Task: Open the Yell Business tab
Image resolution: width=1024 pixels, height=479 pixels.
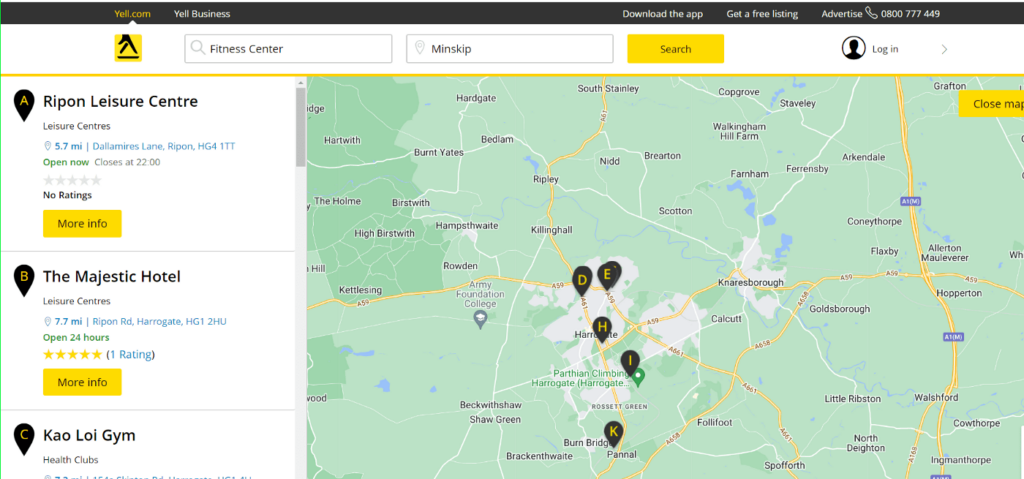Action: [x=202, y=13]
